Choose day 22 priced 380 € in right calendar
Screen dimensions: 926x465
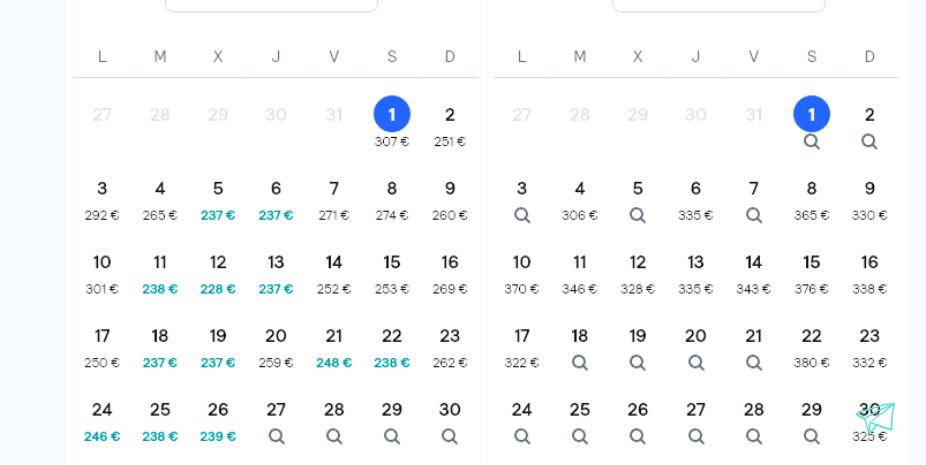[811, 347]
